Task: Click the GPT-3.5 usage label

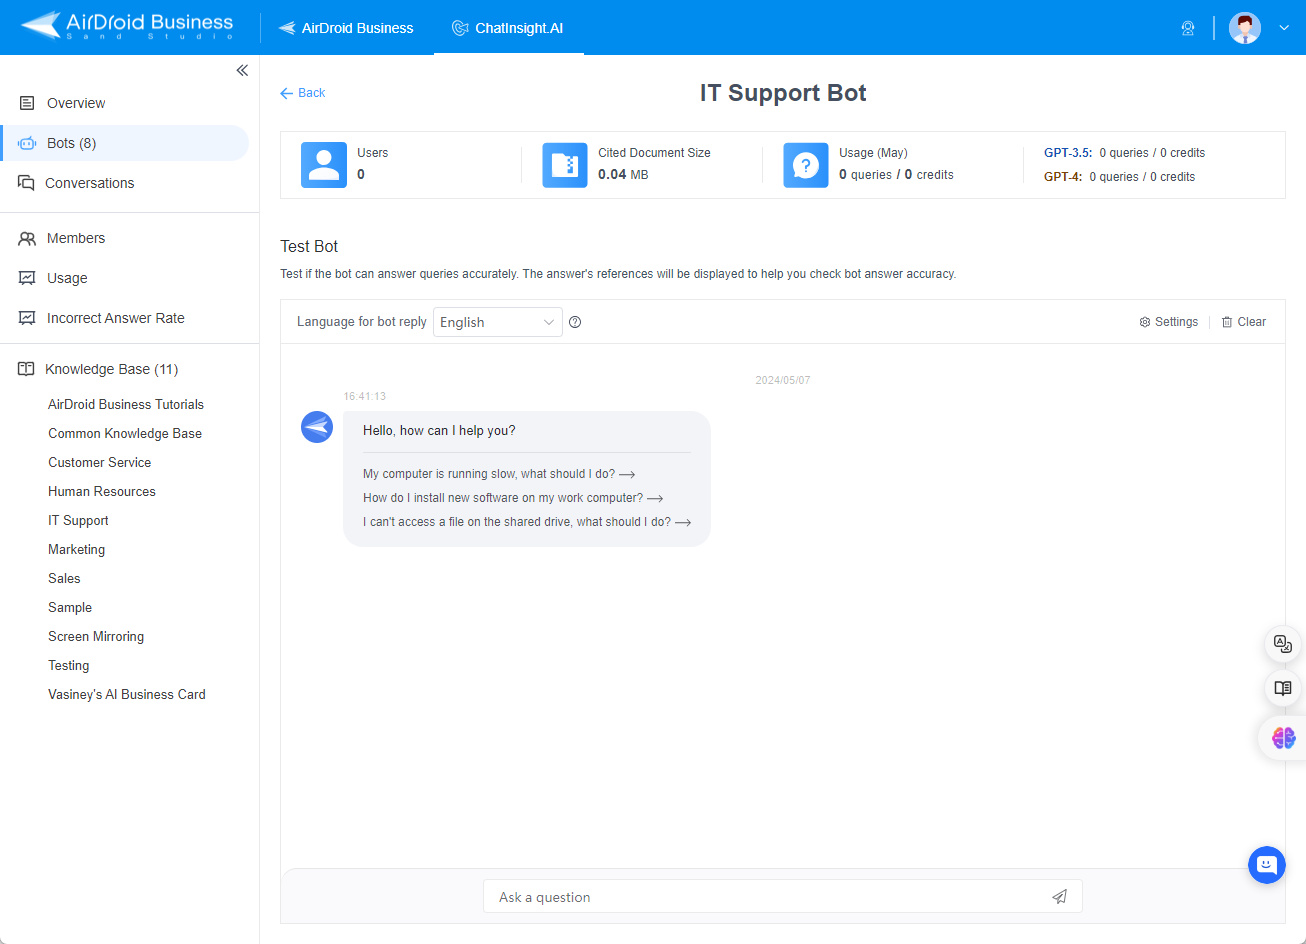Action: (1068, 153)
